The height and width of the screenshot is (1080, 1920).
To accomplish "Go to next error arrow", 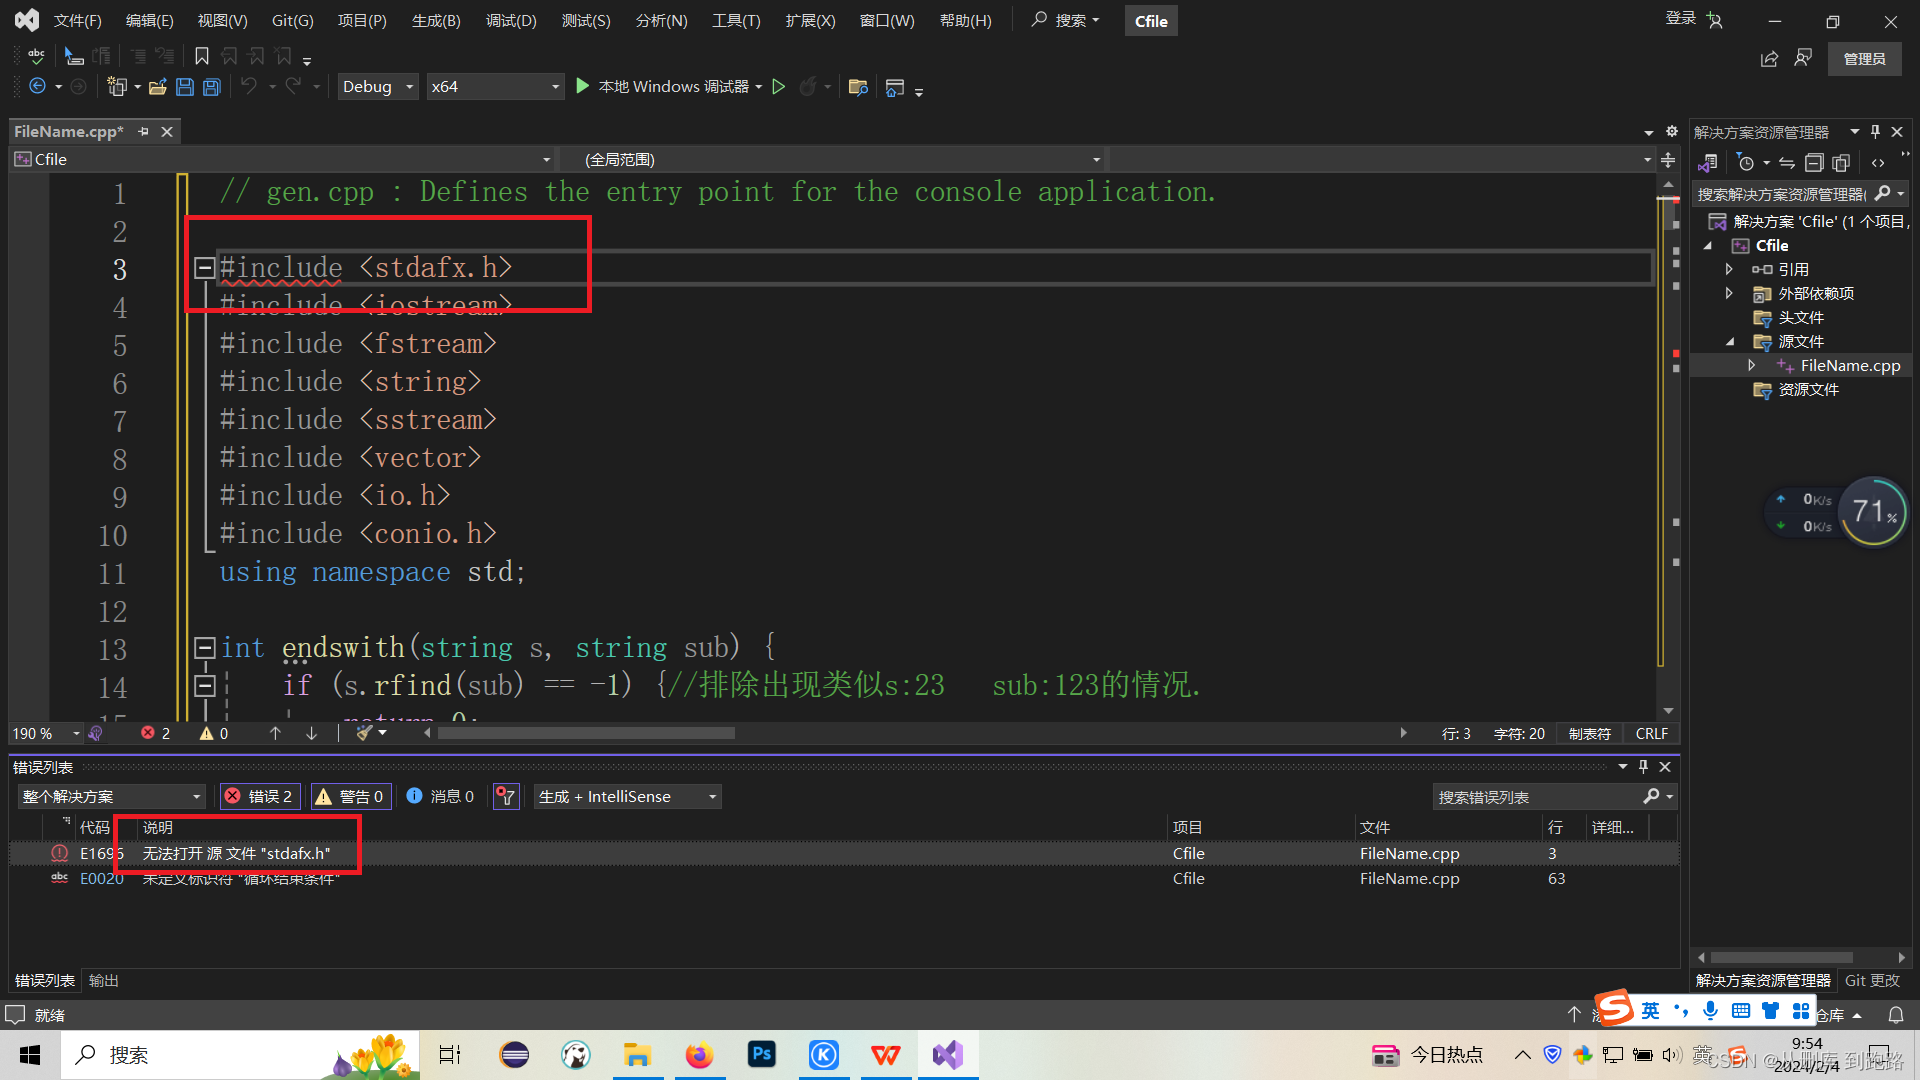I will [312, 733].
